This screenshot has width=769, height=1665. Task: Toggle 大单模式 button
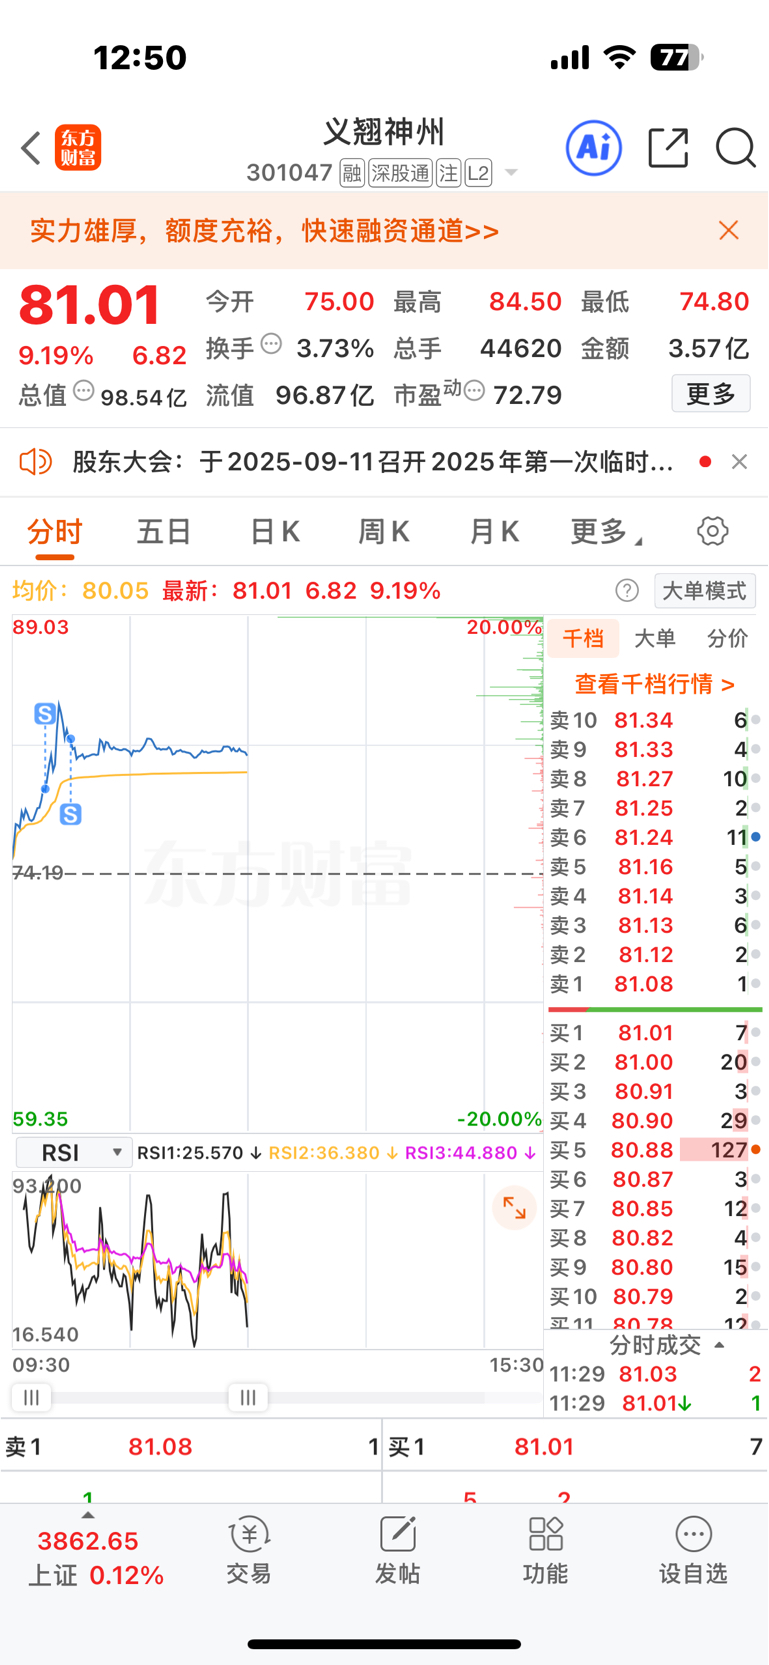705,591
